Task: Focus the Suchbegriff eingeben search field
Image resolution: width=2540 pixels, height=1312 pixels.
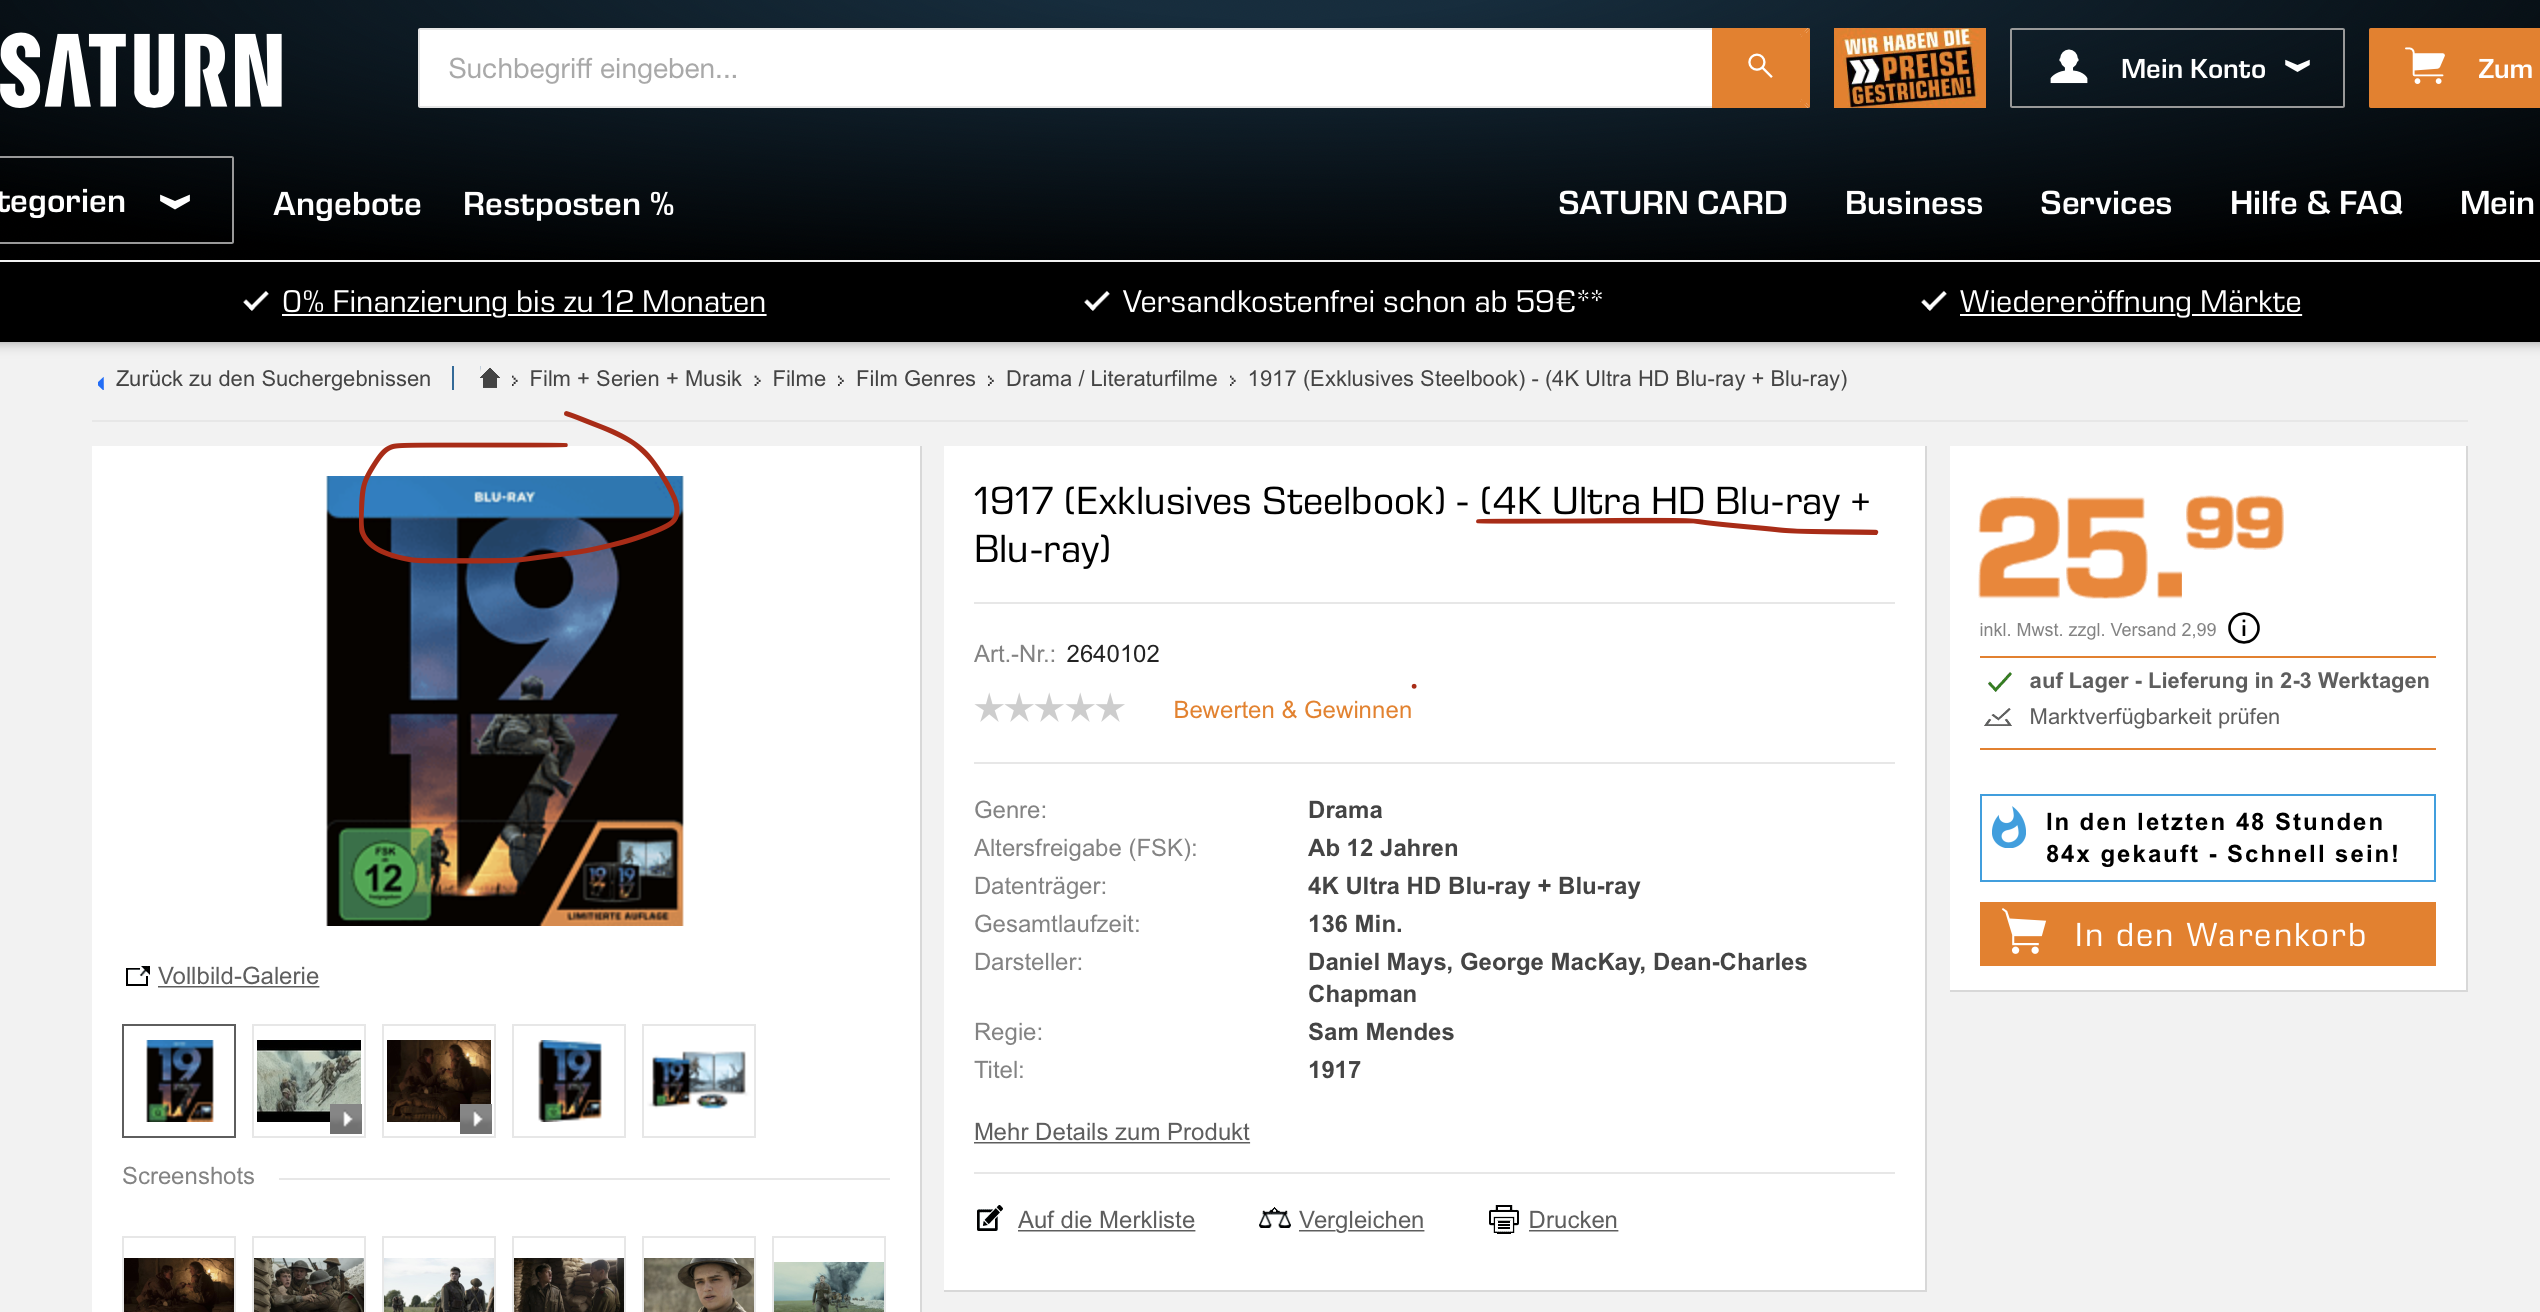Action: [x=1064, y=68]
